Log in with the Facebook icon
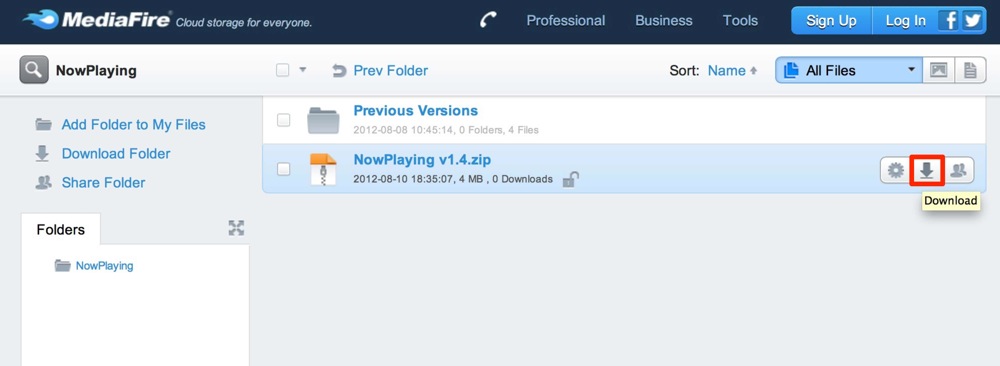 click(x=949, y=20)
